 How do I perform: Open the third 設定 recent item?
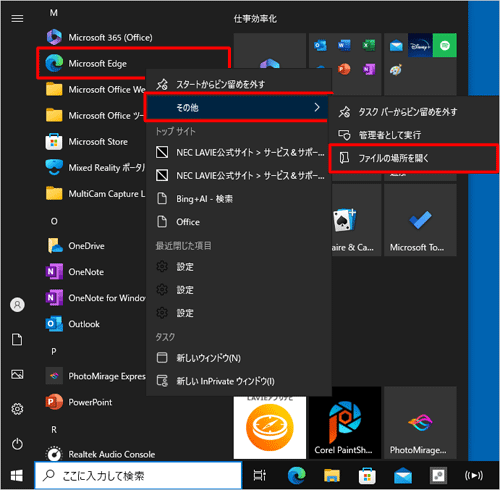239,313
